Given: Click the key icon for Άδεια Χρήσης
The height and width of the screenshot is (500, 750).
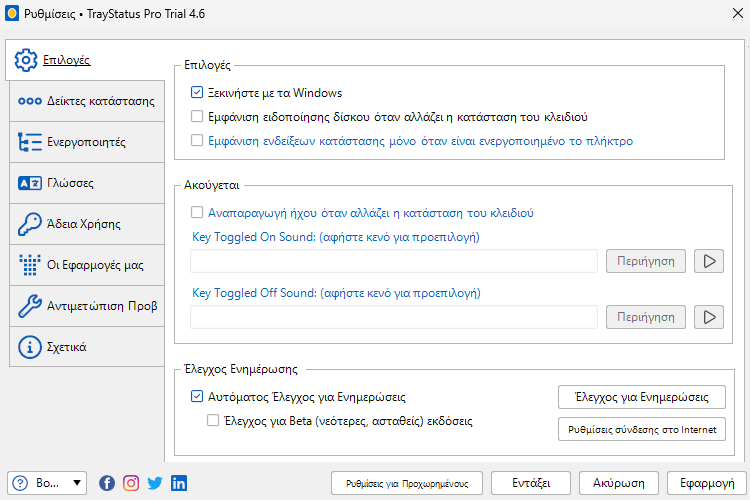Looking at the screenshot, I should tap(30, 224).
